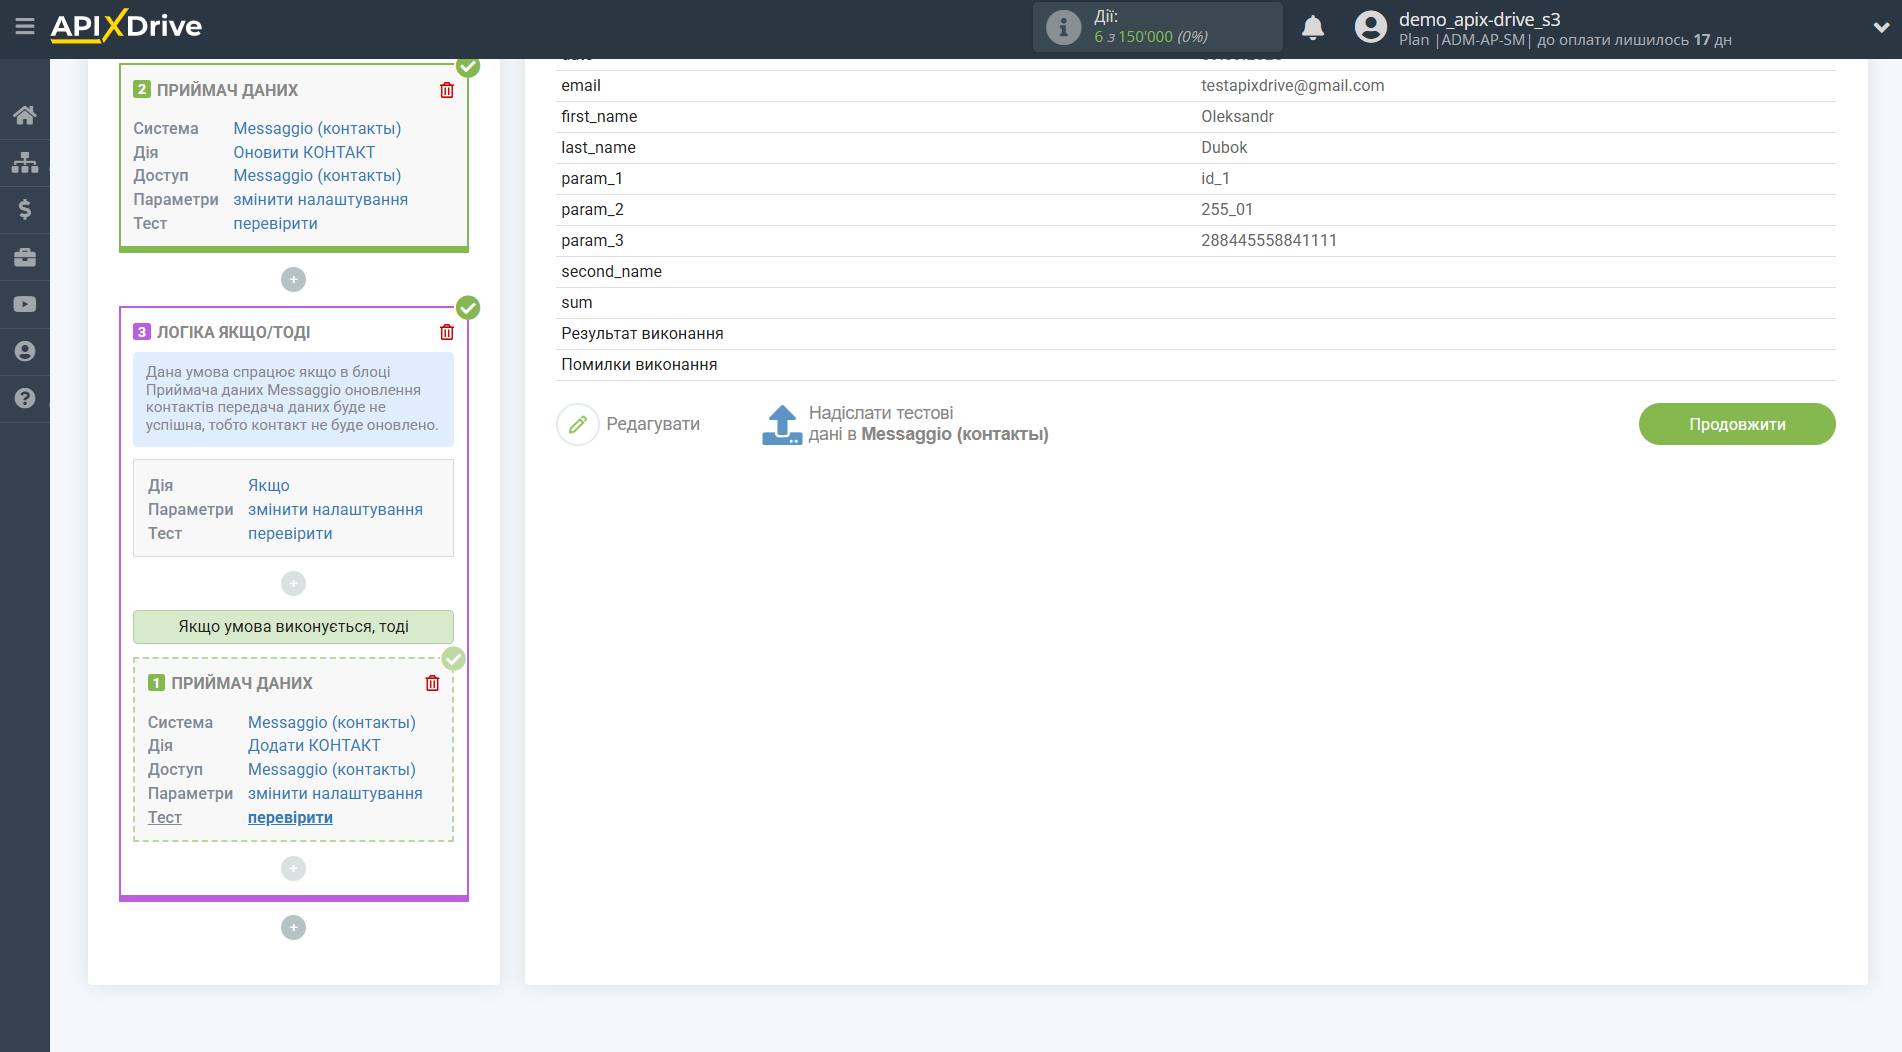Click the Якщо action link
The height and width of the screenshot is (1052, 1902).
268,485
